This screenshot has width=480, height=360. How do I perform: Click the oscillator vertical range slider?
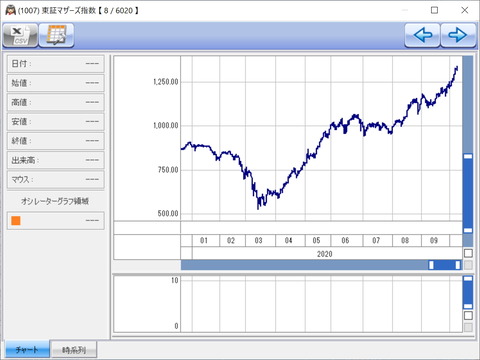[x=468, y=292]
